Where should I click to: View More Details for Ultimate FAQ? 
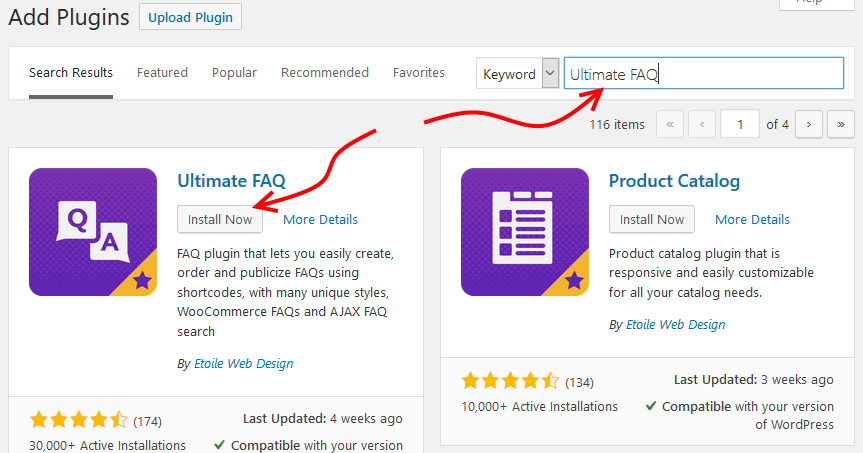(320, 219)
